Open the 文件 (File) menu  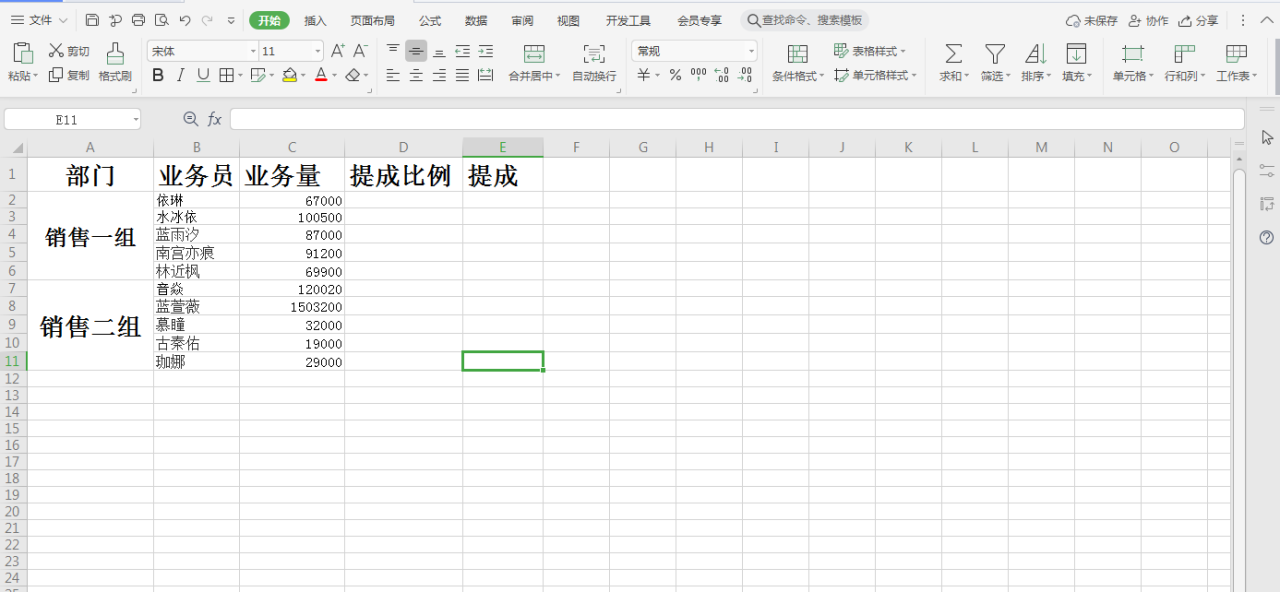(x=39, y=20)
